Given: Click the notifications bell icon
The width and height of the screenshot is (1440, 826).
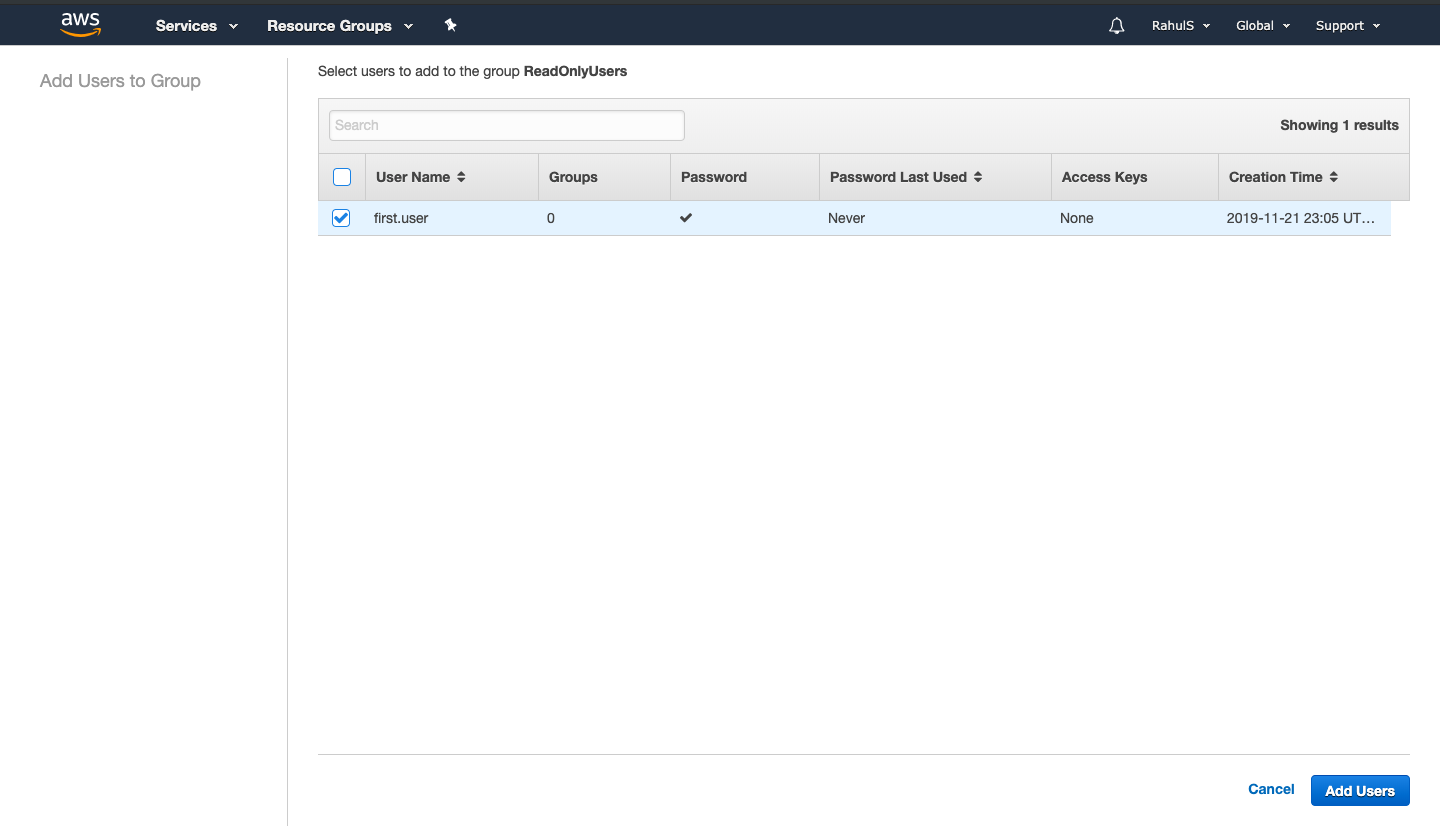Looking at the screenshot, I should [1116, 25].
